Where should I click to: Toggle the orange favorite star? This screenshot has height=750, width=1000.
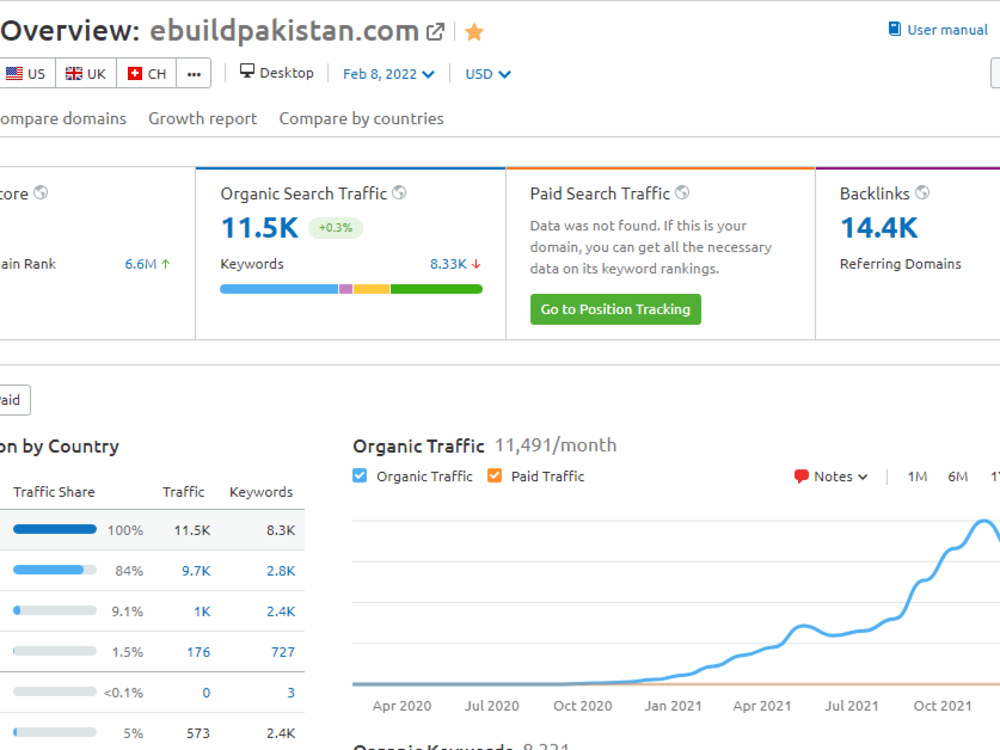tap(474, 32)
